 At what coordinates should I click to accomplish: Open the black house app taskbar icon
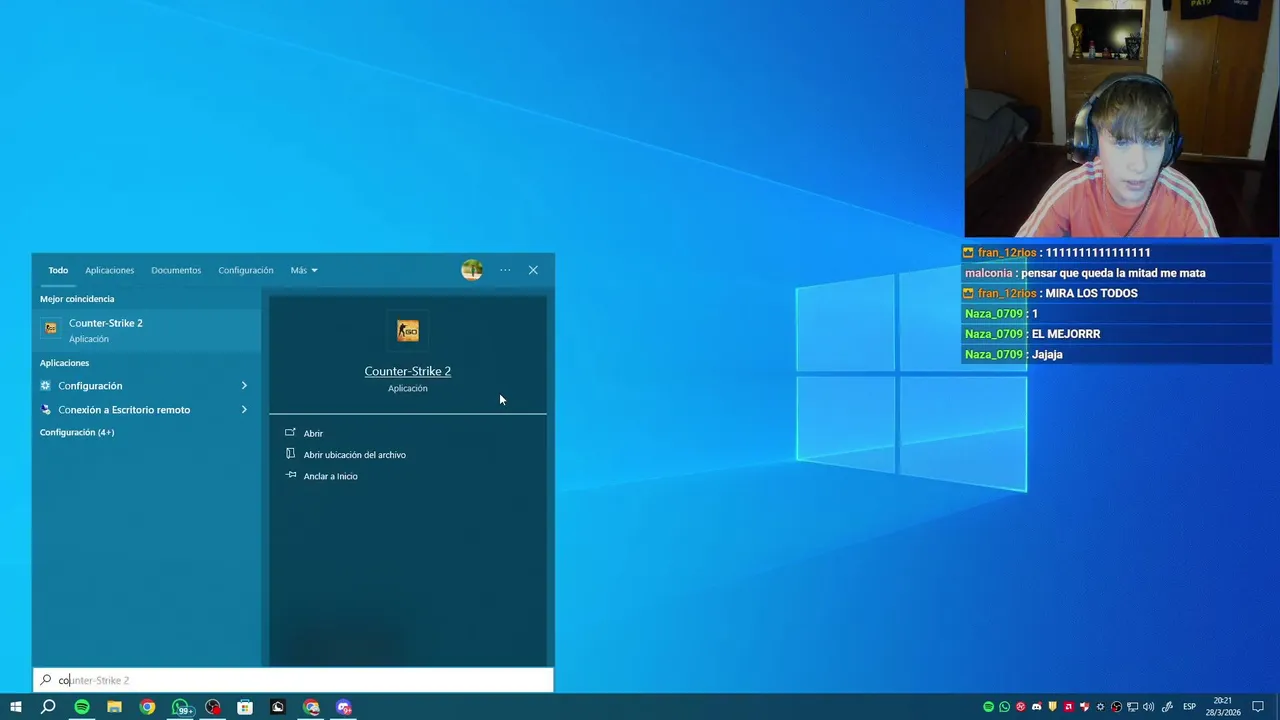coord(278,707)
